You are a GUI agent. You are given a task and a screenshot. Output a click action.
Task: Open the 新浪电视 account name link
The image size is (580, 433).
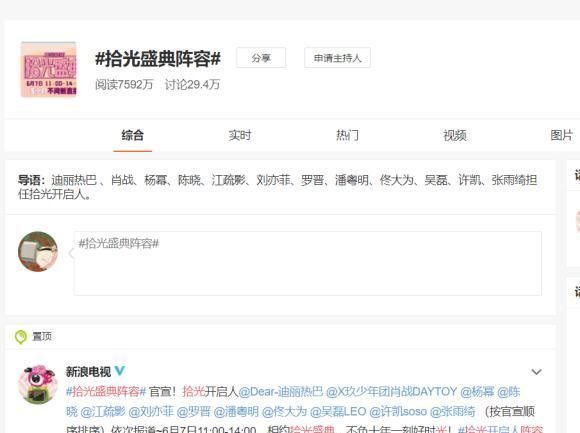point(88,372)
